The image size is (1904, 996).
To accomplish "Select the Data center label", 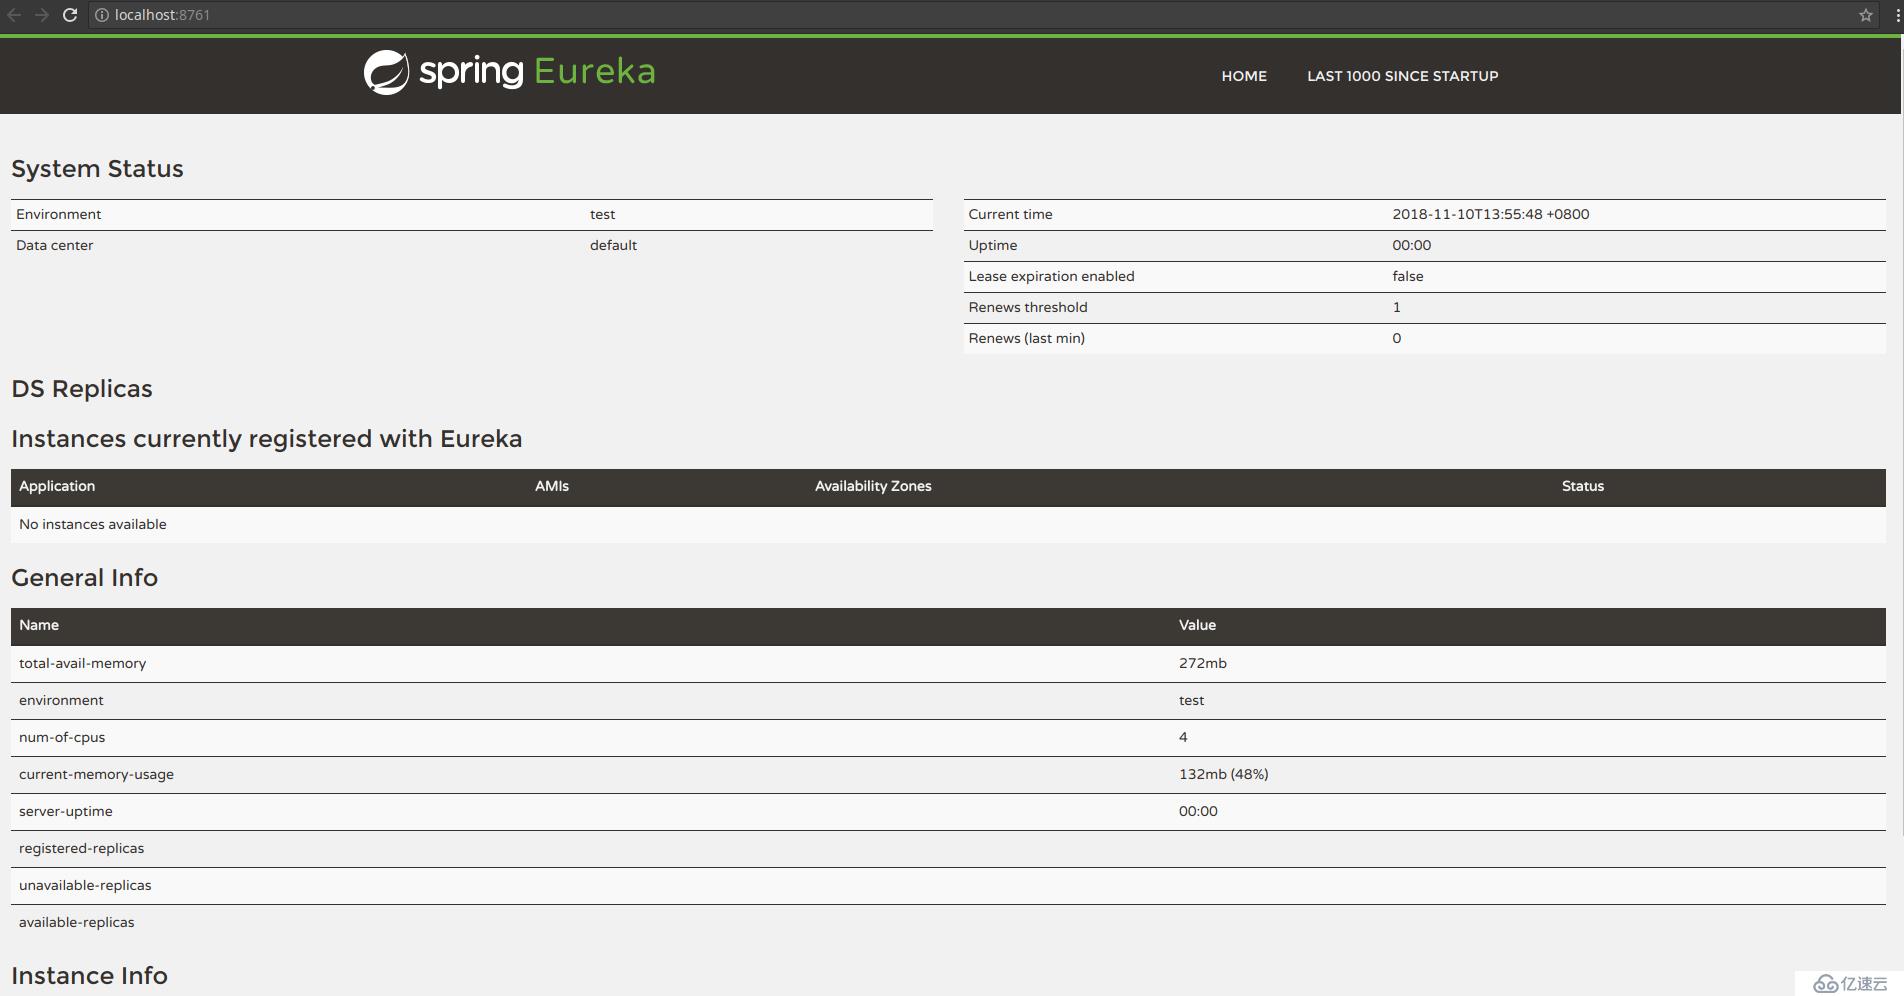I will point(54,245).
